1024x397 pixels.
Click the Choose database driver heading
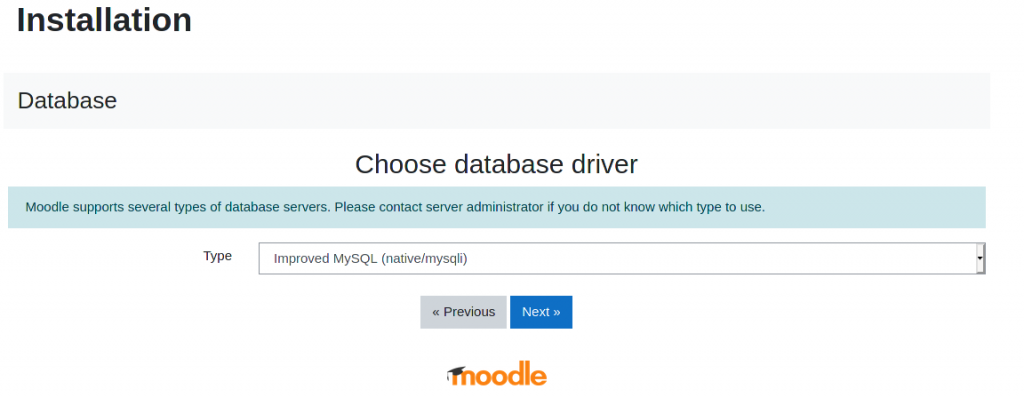tap(496, 164)
